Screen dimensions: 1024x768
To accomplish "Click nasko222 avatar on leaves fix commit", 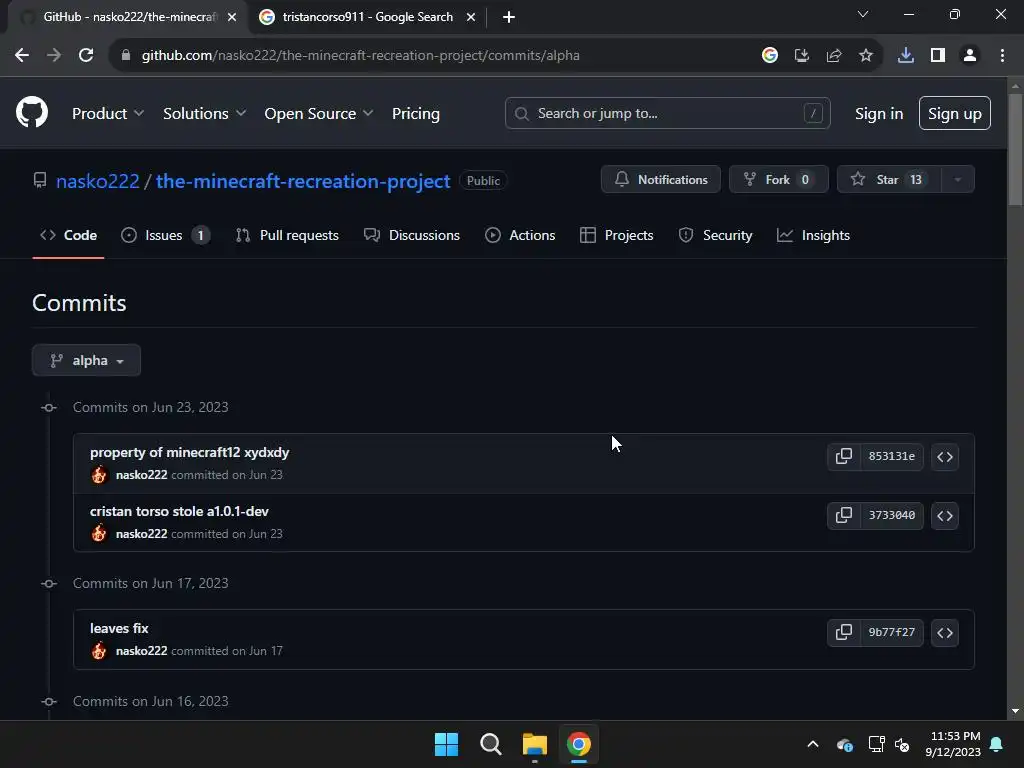I will pyautogui.click(x=99, y=650).
